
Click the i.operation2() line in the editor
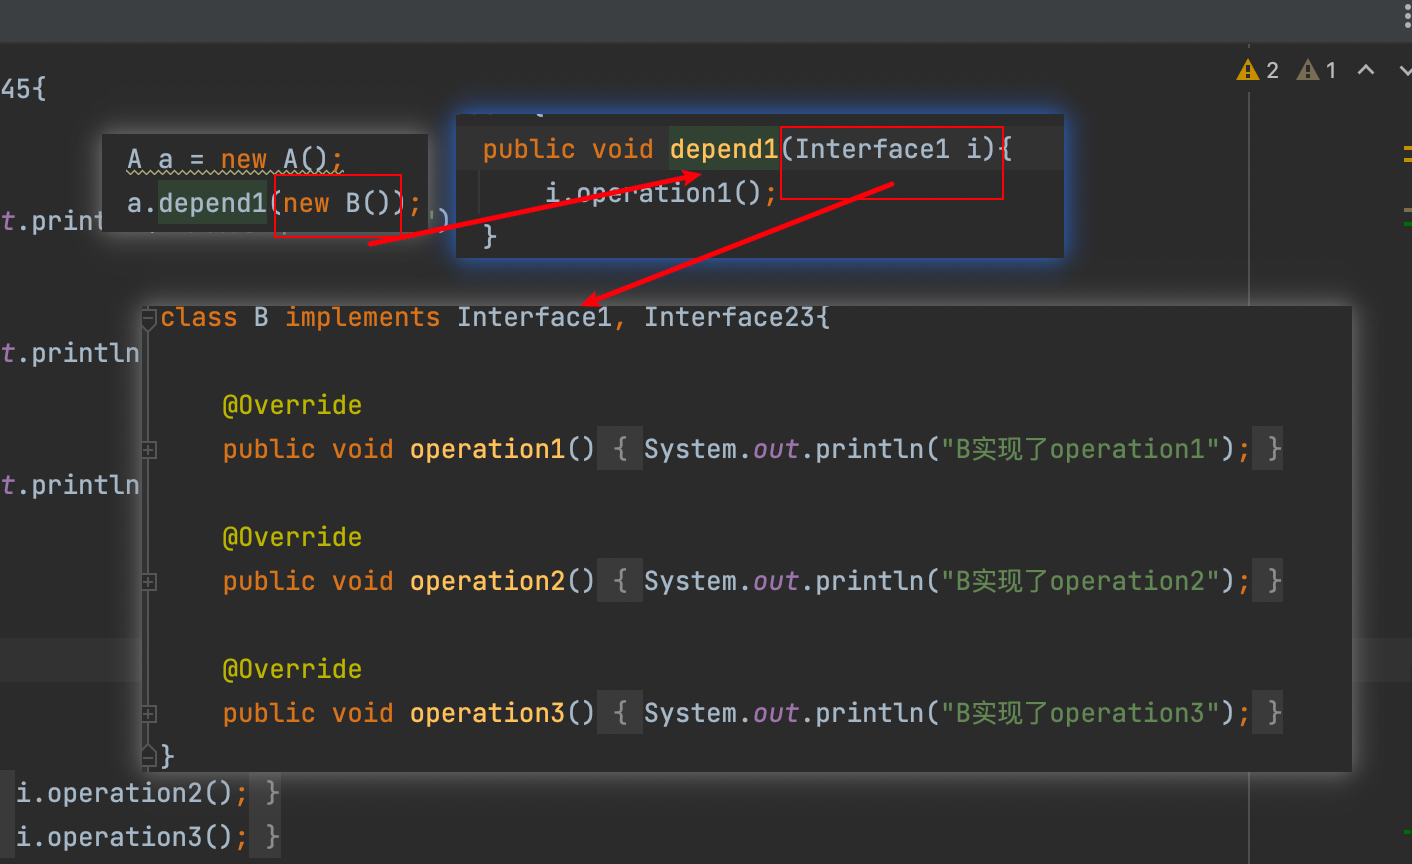pos(132,793)
